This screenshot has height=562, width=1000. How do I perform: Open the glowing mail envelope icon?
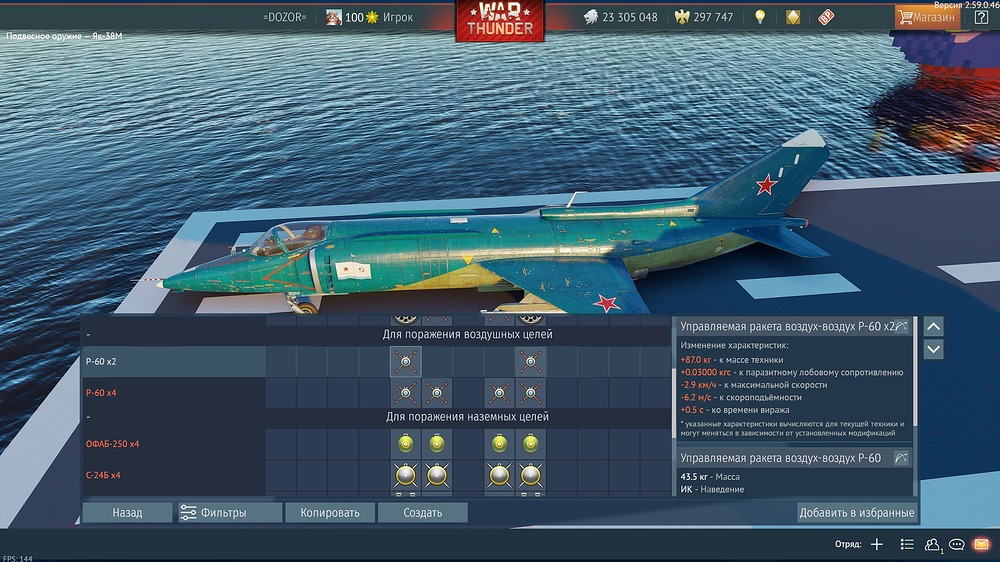(982, 544)
